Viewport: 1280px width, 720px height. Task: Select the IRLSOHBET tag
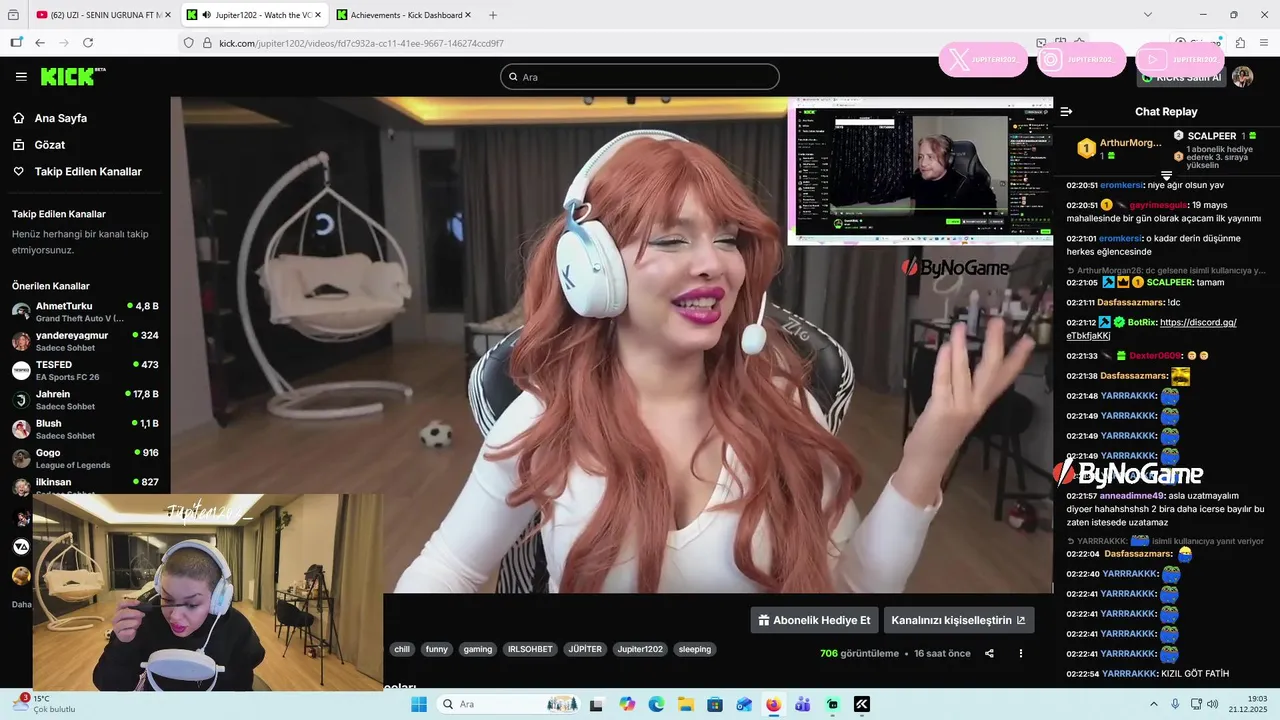(x=530, y=649)
